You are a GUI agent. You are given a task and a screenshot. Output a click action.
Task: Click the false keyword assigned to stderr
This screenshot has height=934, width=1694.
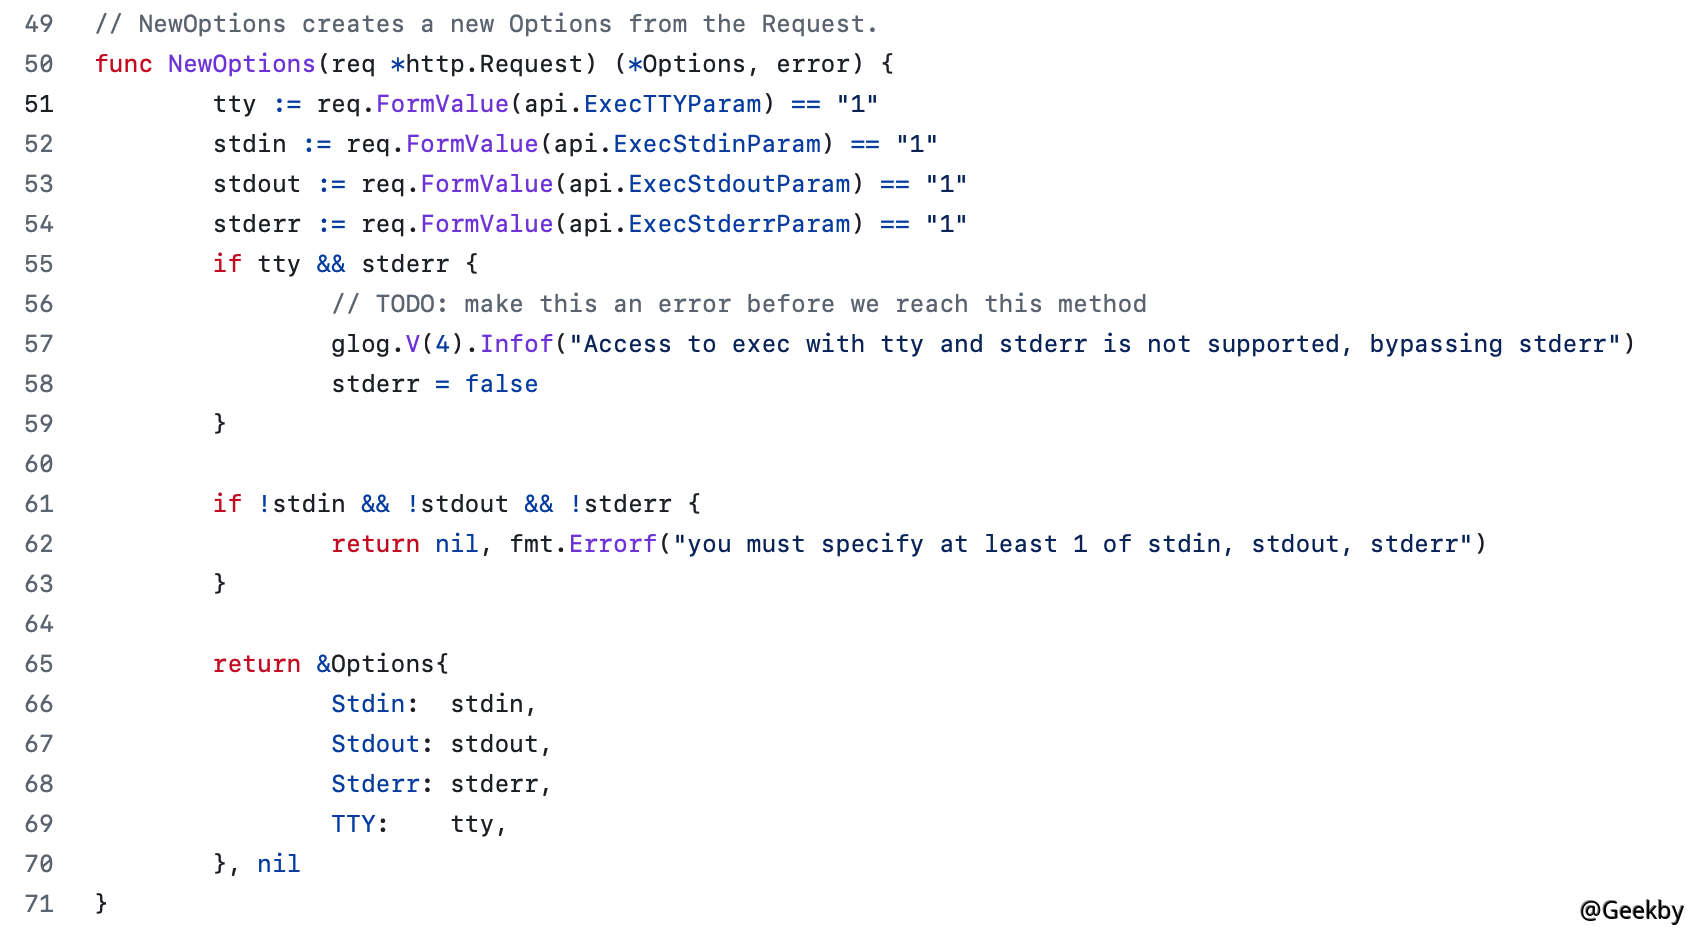coord(501,384)
